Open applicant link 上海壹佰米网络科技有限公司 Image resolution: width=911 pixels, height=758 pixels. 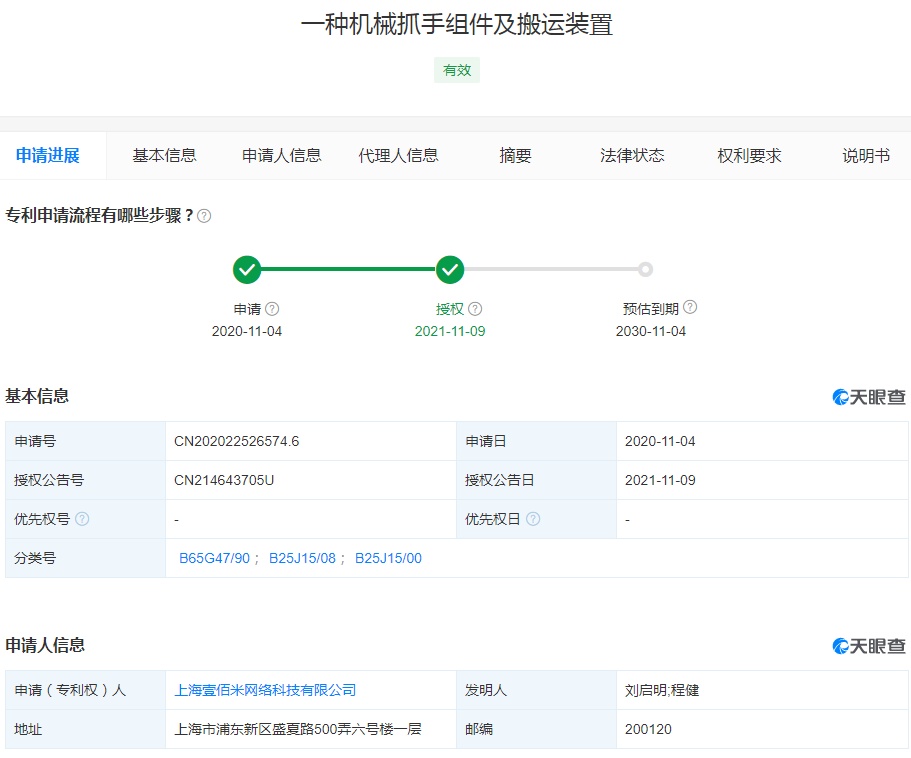[265, 690]
